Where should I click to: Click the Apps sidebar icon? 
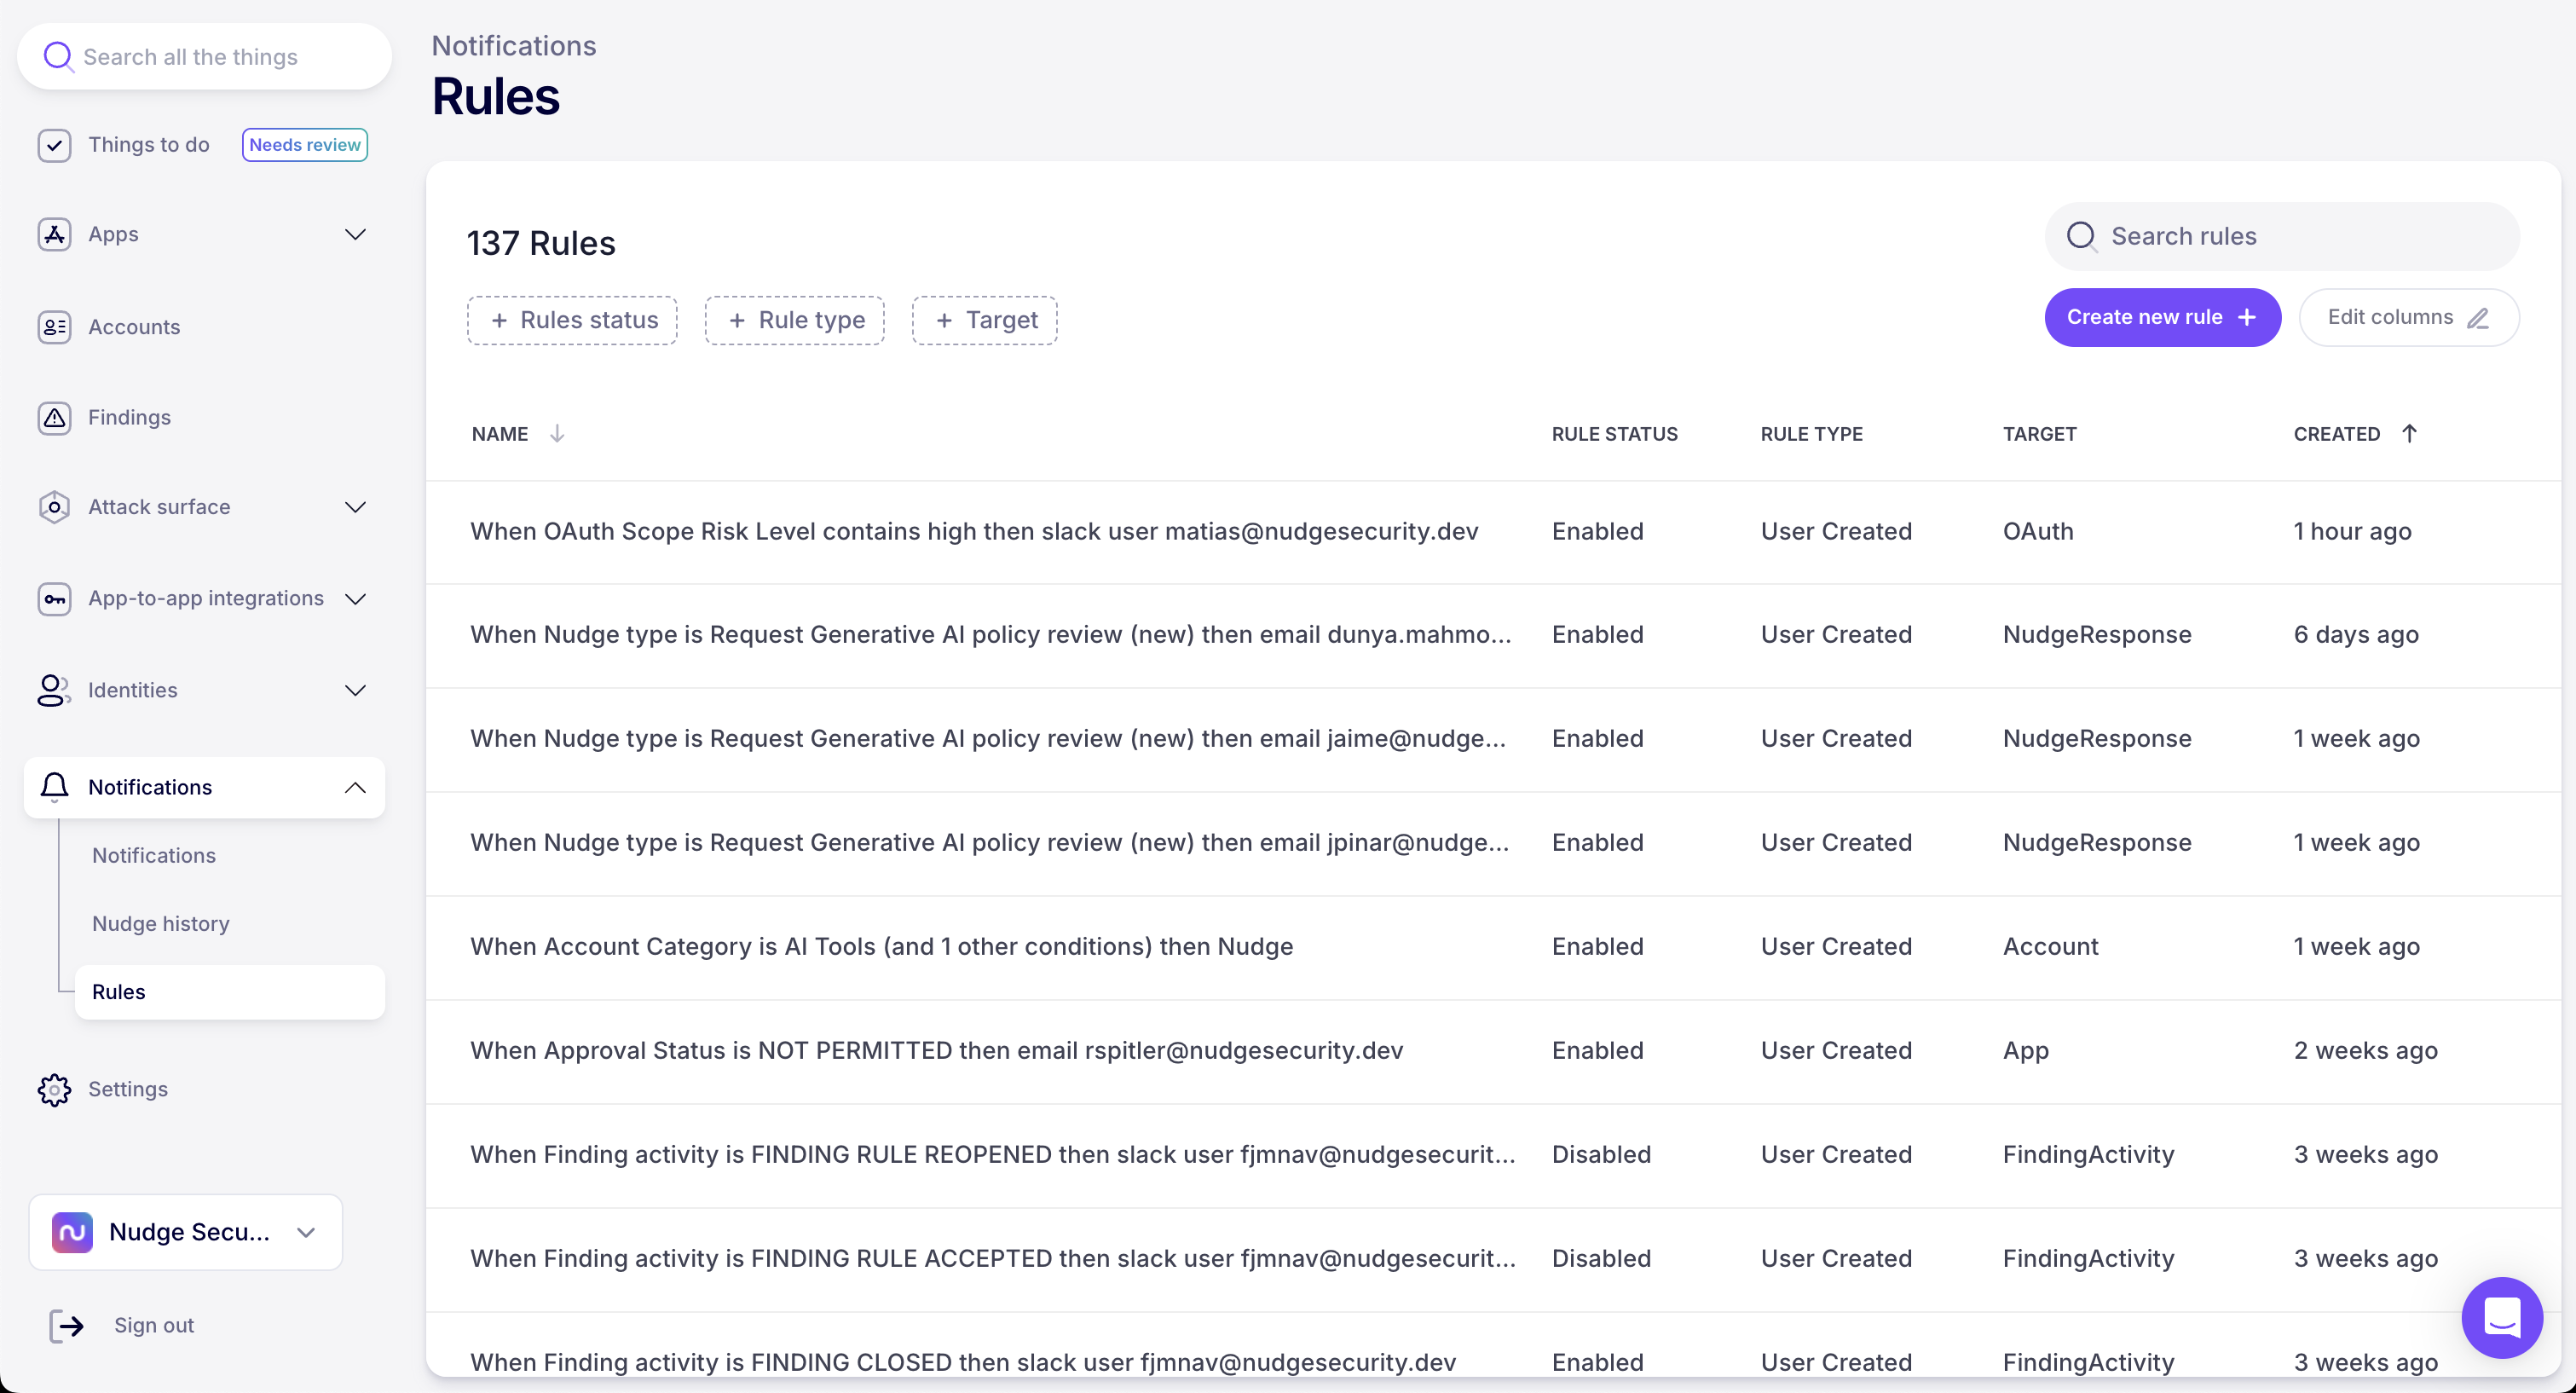point(54,234)
